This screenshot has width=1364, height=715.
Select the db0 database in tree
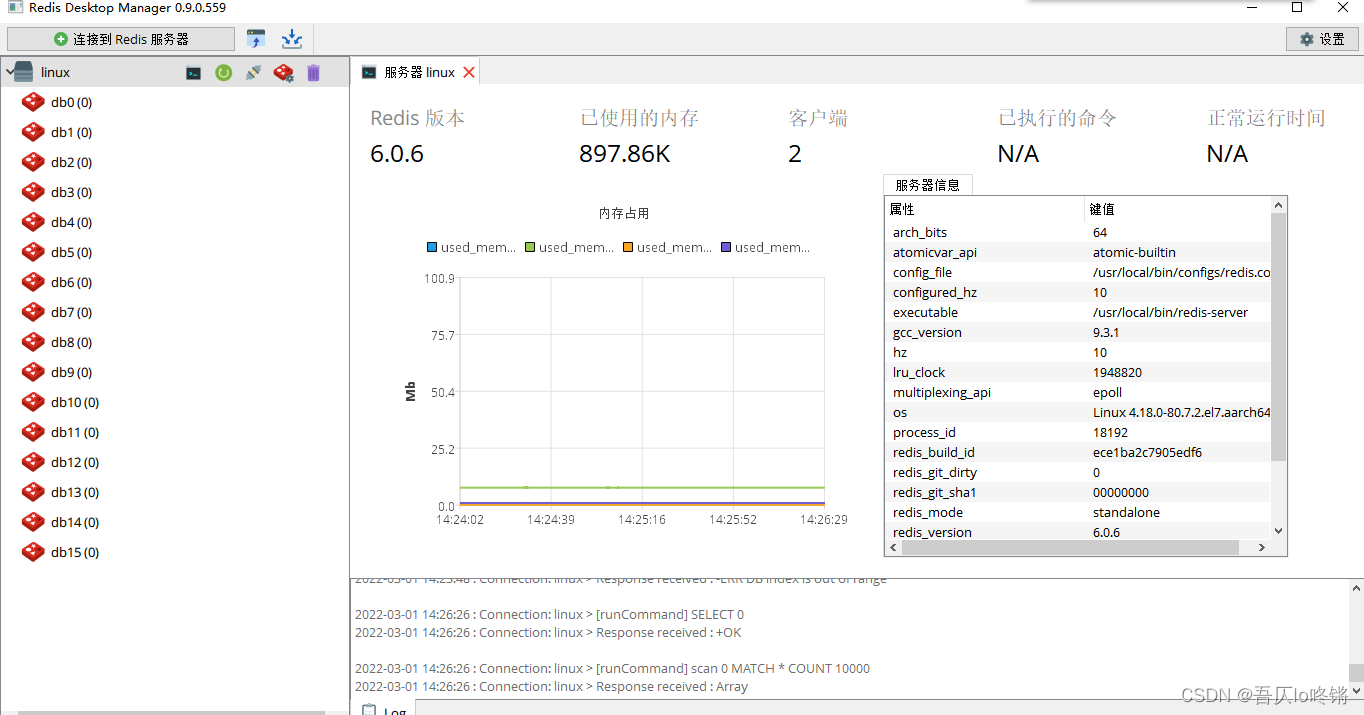(x=70, y=102)
